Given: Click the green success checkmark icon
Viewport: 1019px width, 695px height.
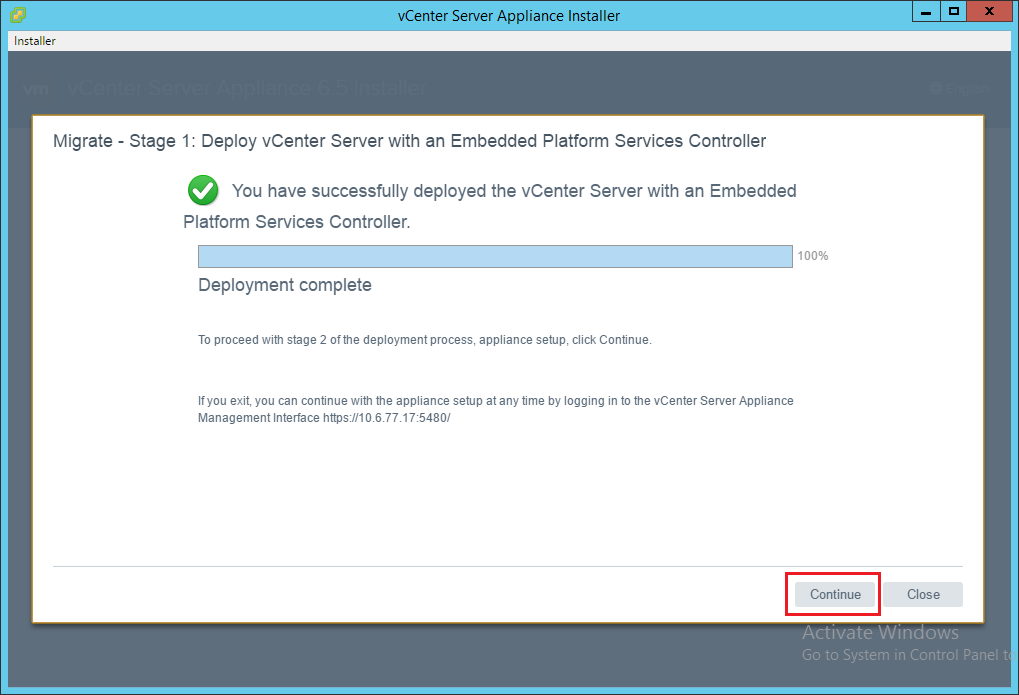Looking at the screenshot, I should click(203, 190).
